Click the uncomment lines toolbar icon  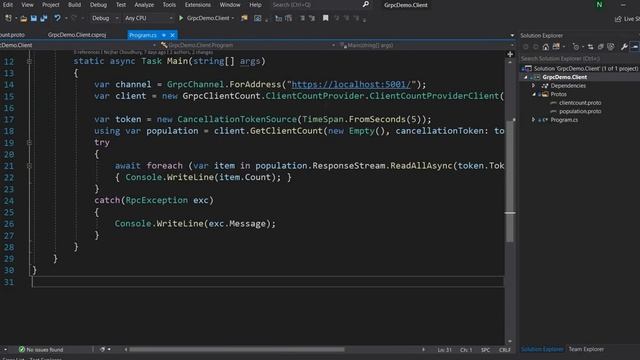coord(312,18)
